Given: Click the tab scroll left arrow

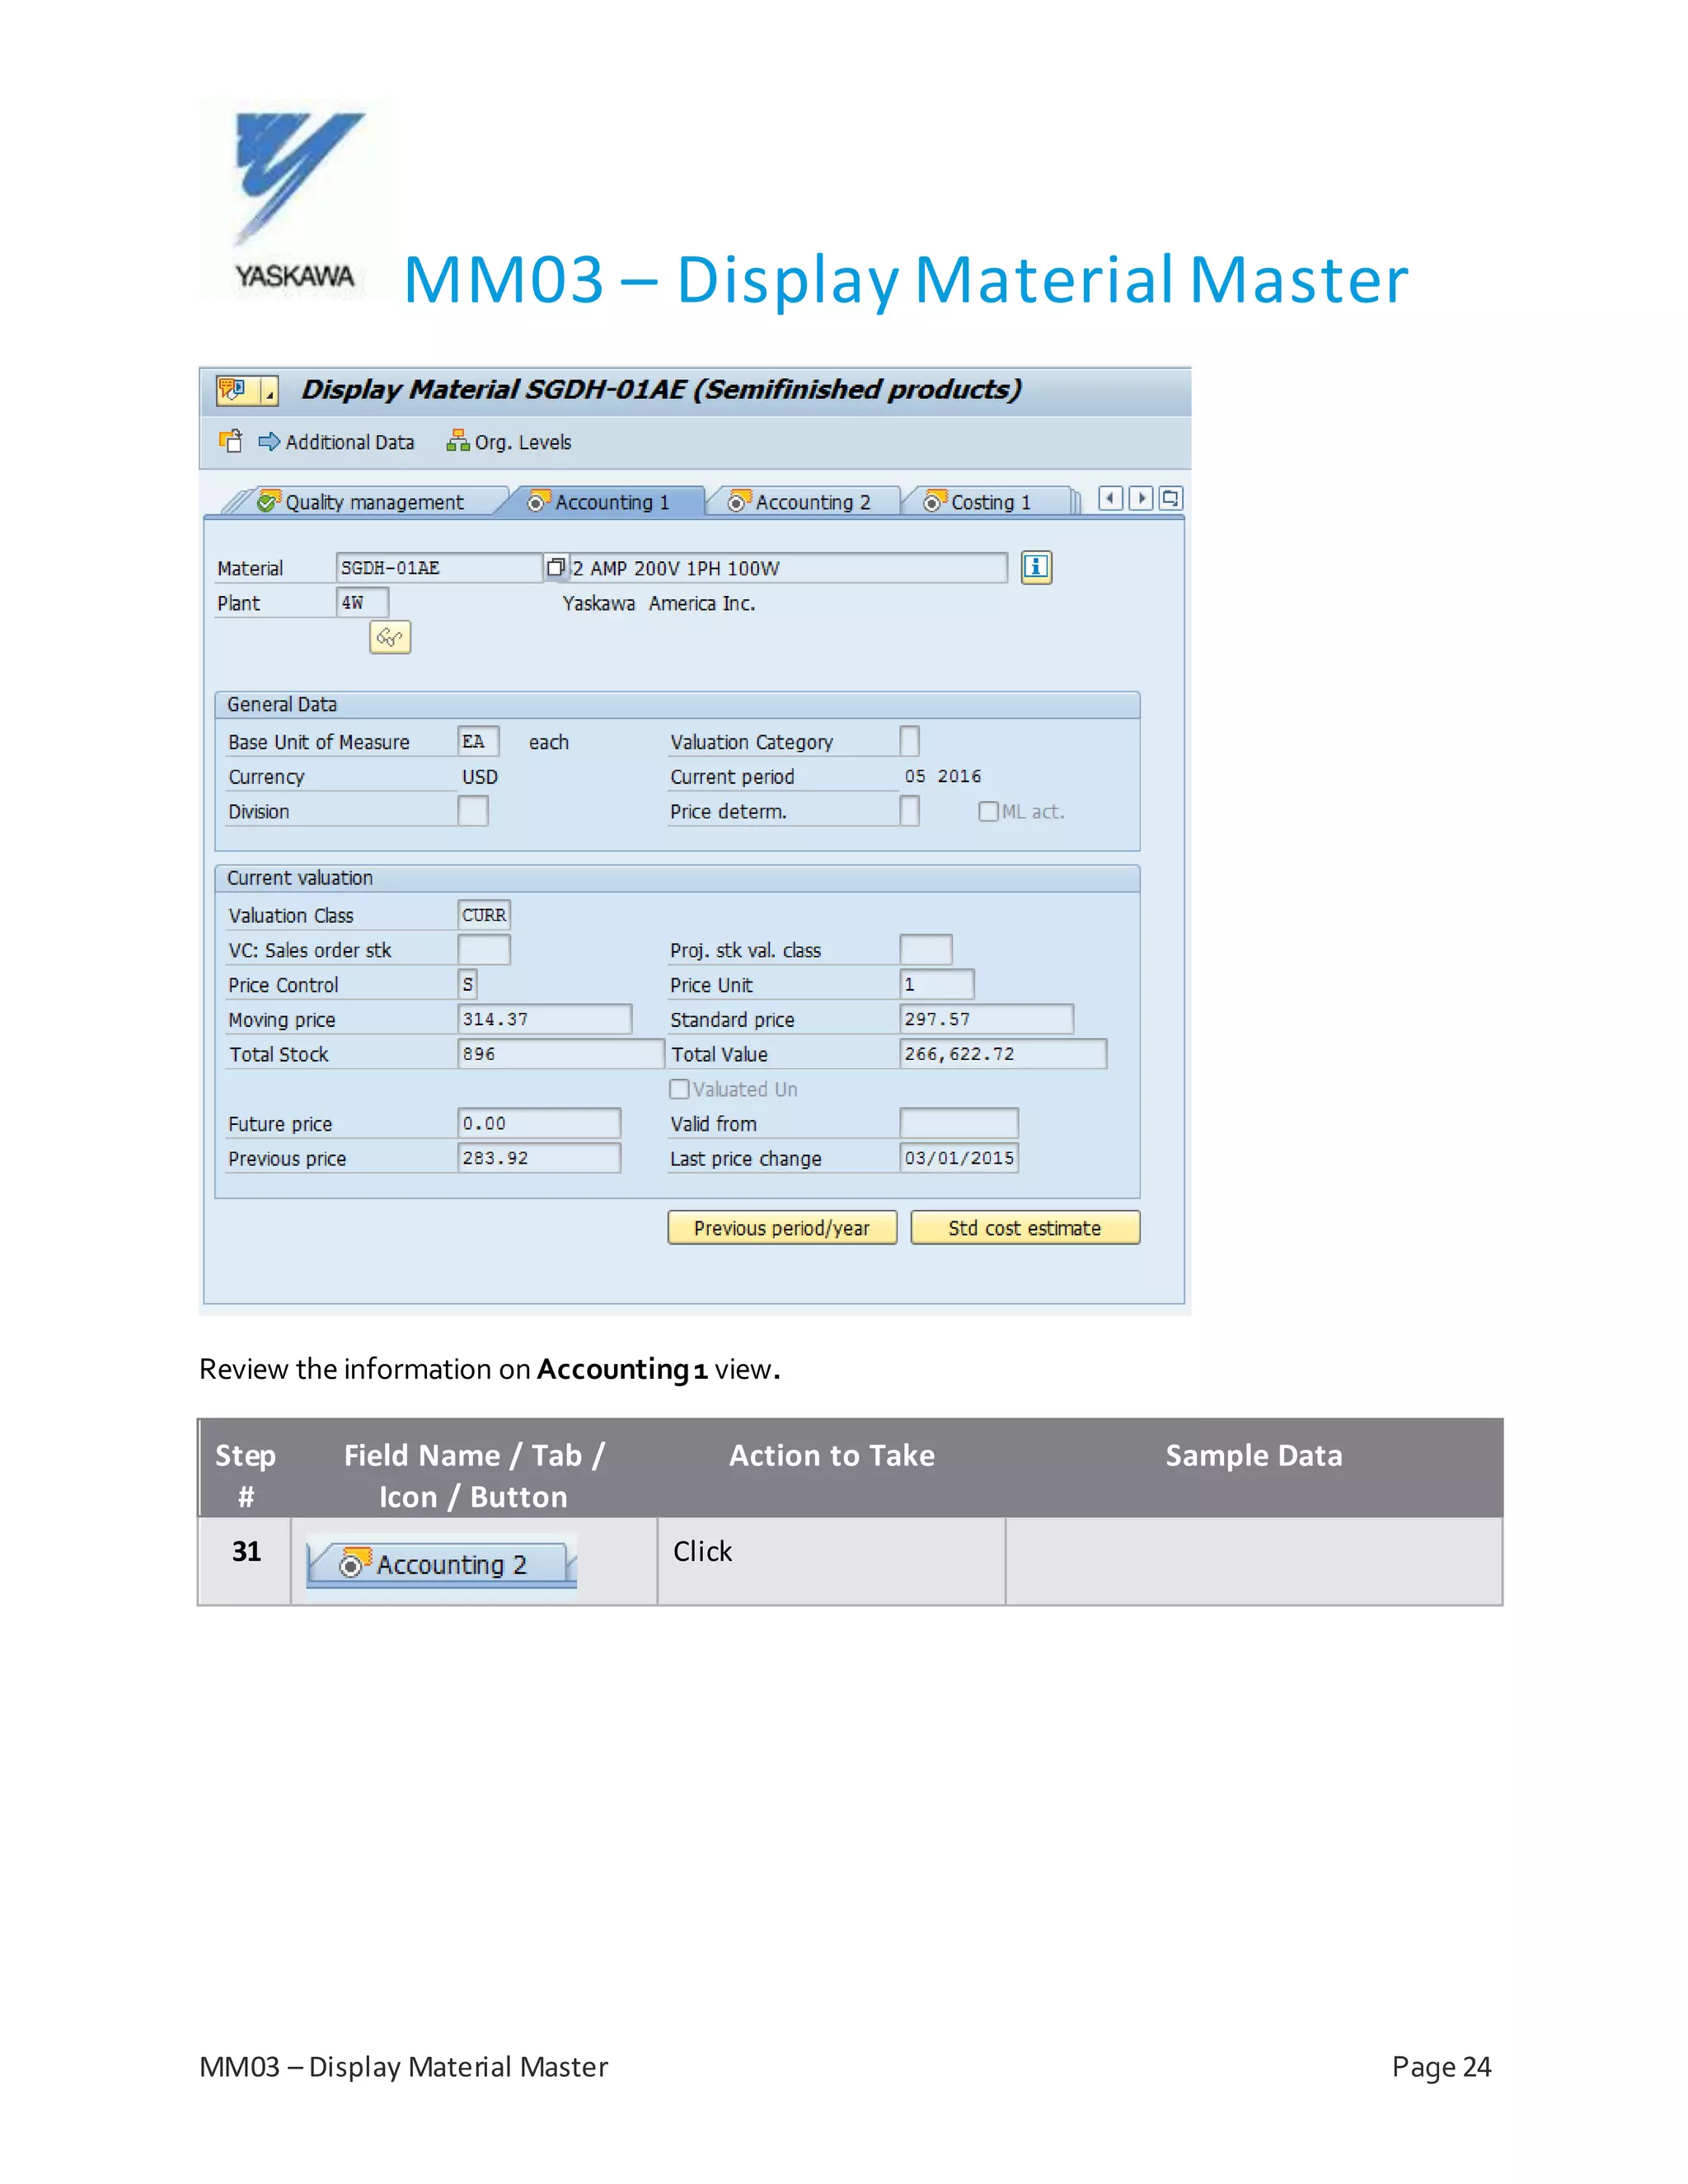Looking at the screenshot, I should 1110,498.
